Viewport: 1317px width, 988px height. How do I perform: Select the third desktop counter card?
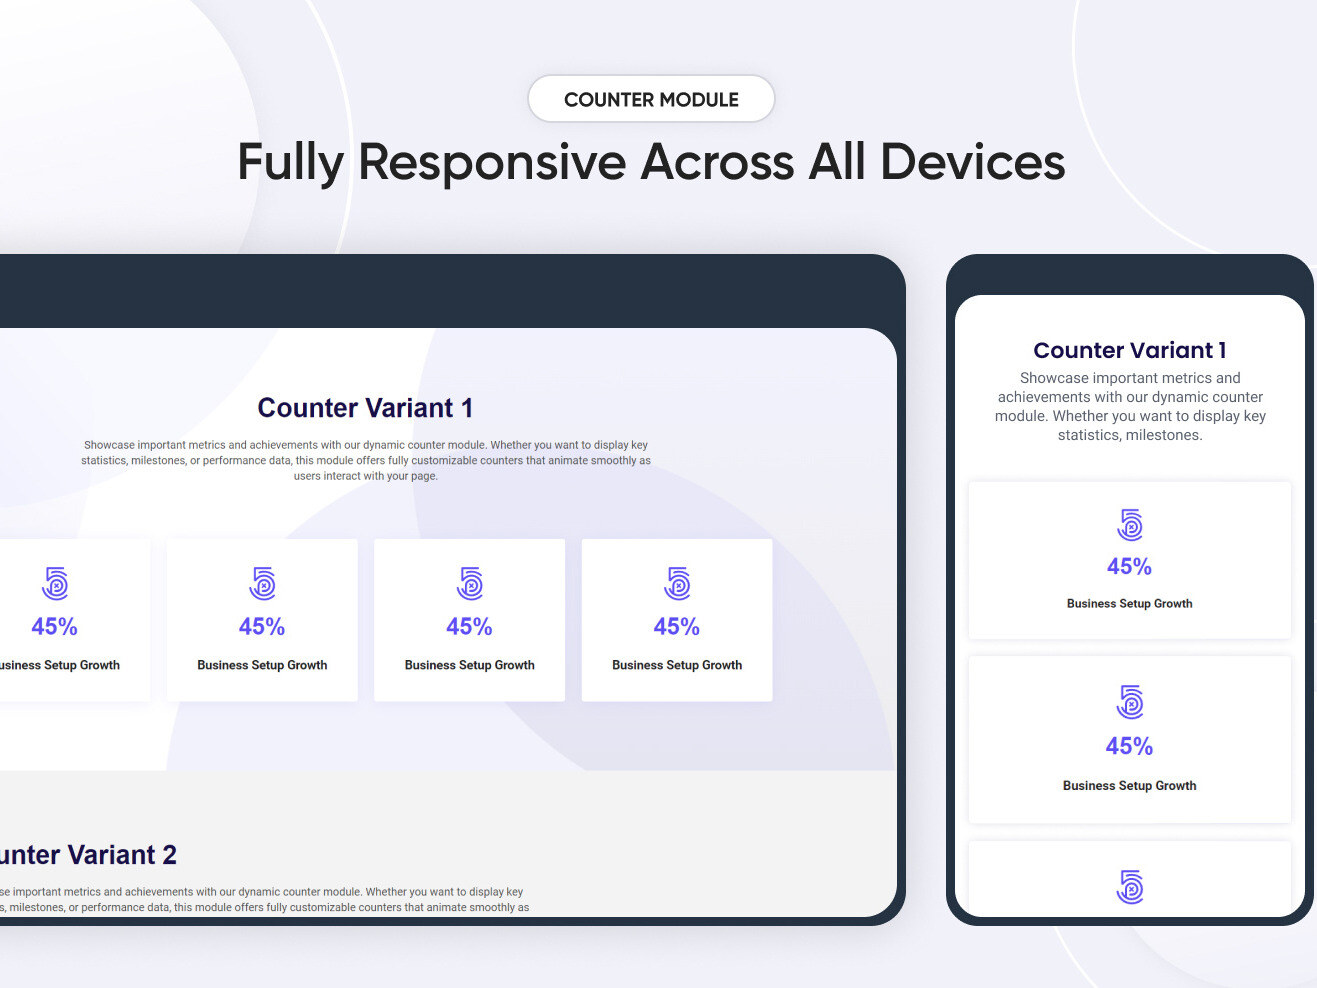coord(469,620)
